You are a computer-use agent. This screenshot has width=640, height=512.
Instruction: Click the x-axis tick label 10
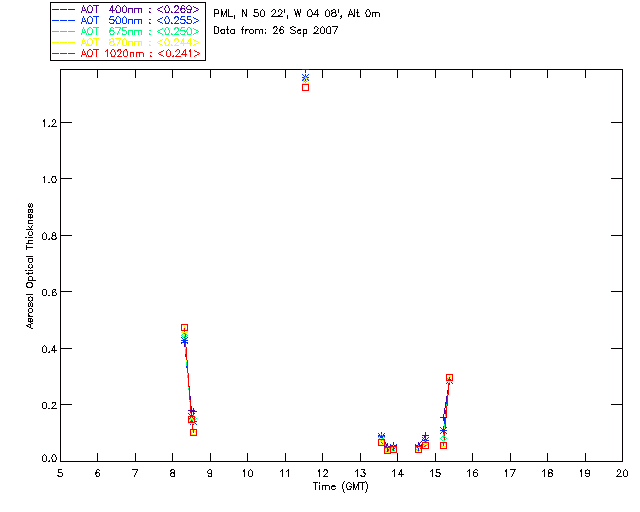point(247,473)
